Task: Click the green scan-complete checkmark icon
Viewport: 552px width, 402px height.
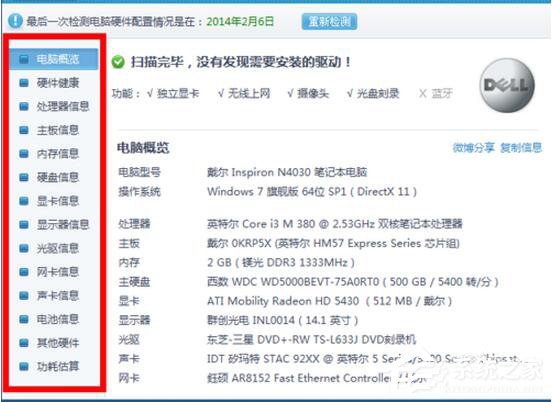Action: [118, 62]
